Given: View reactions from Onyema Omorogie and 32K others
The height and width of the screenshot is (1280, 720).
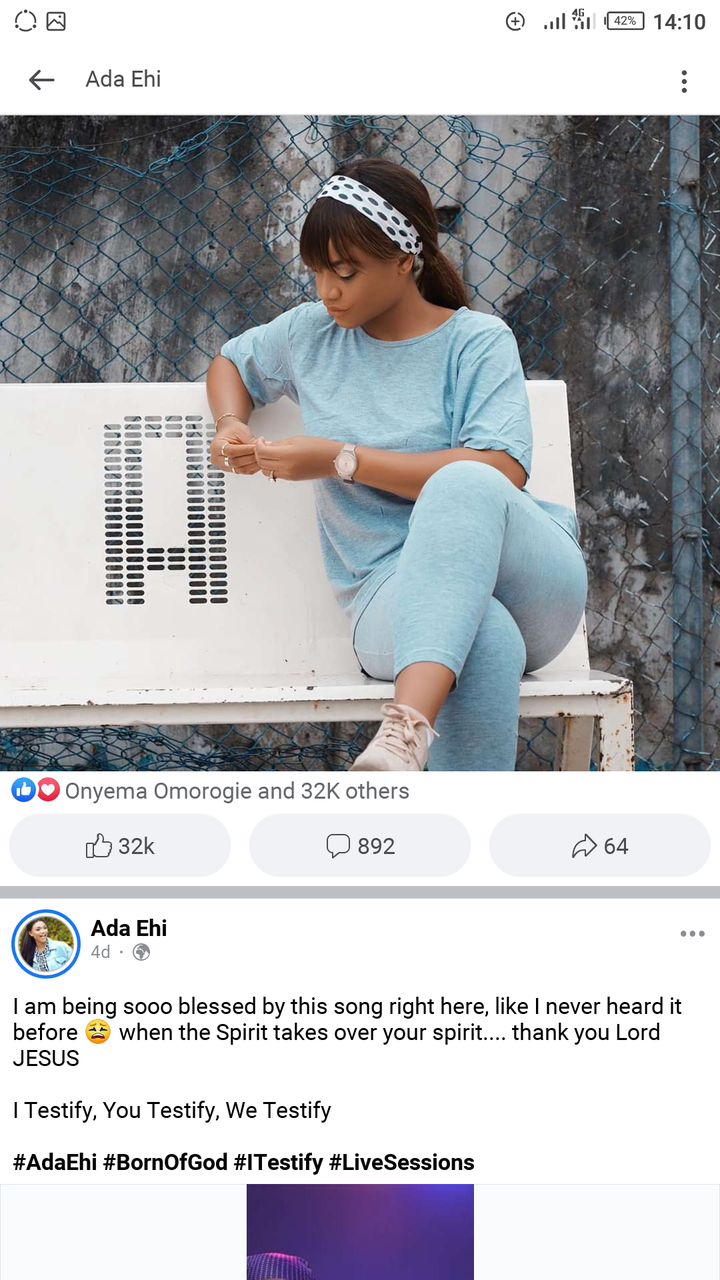Looking at the screenshot, I should coord(237,791).
